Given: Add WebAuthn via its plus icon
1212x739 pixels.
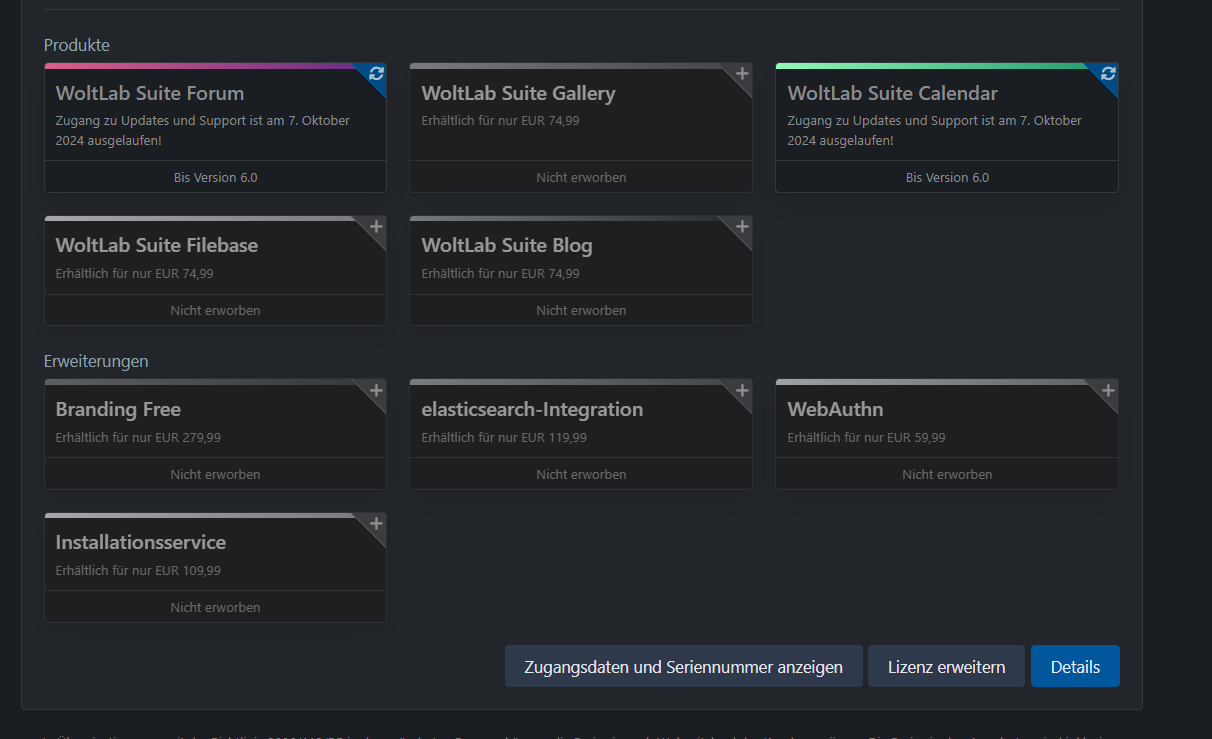Looking at the screenshot, I should point(1108,390).
